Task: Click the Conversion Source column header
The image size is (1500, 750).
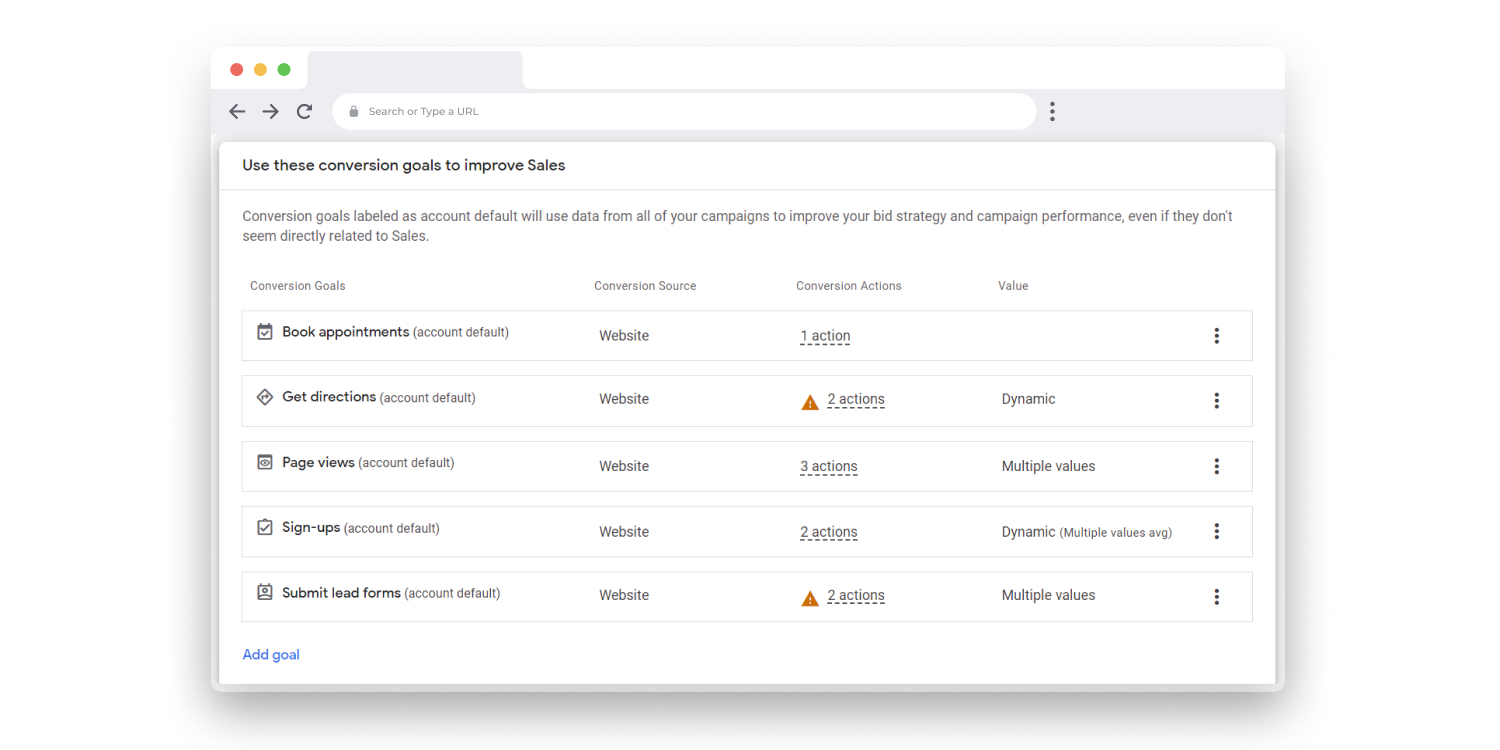Action: click(645, 286)
